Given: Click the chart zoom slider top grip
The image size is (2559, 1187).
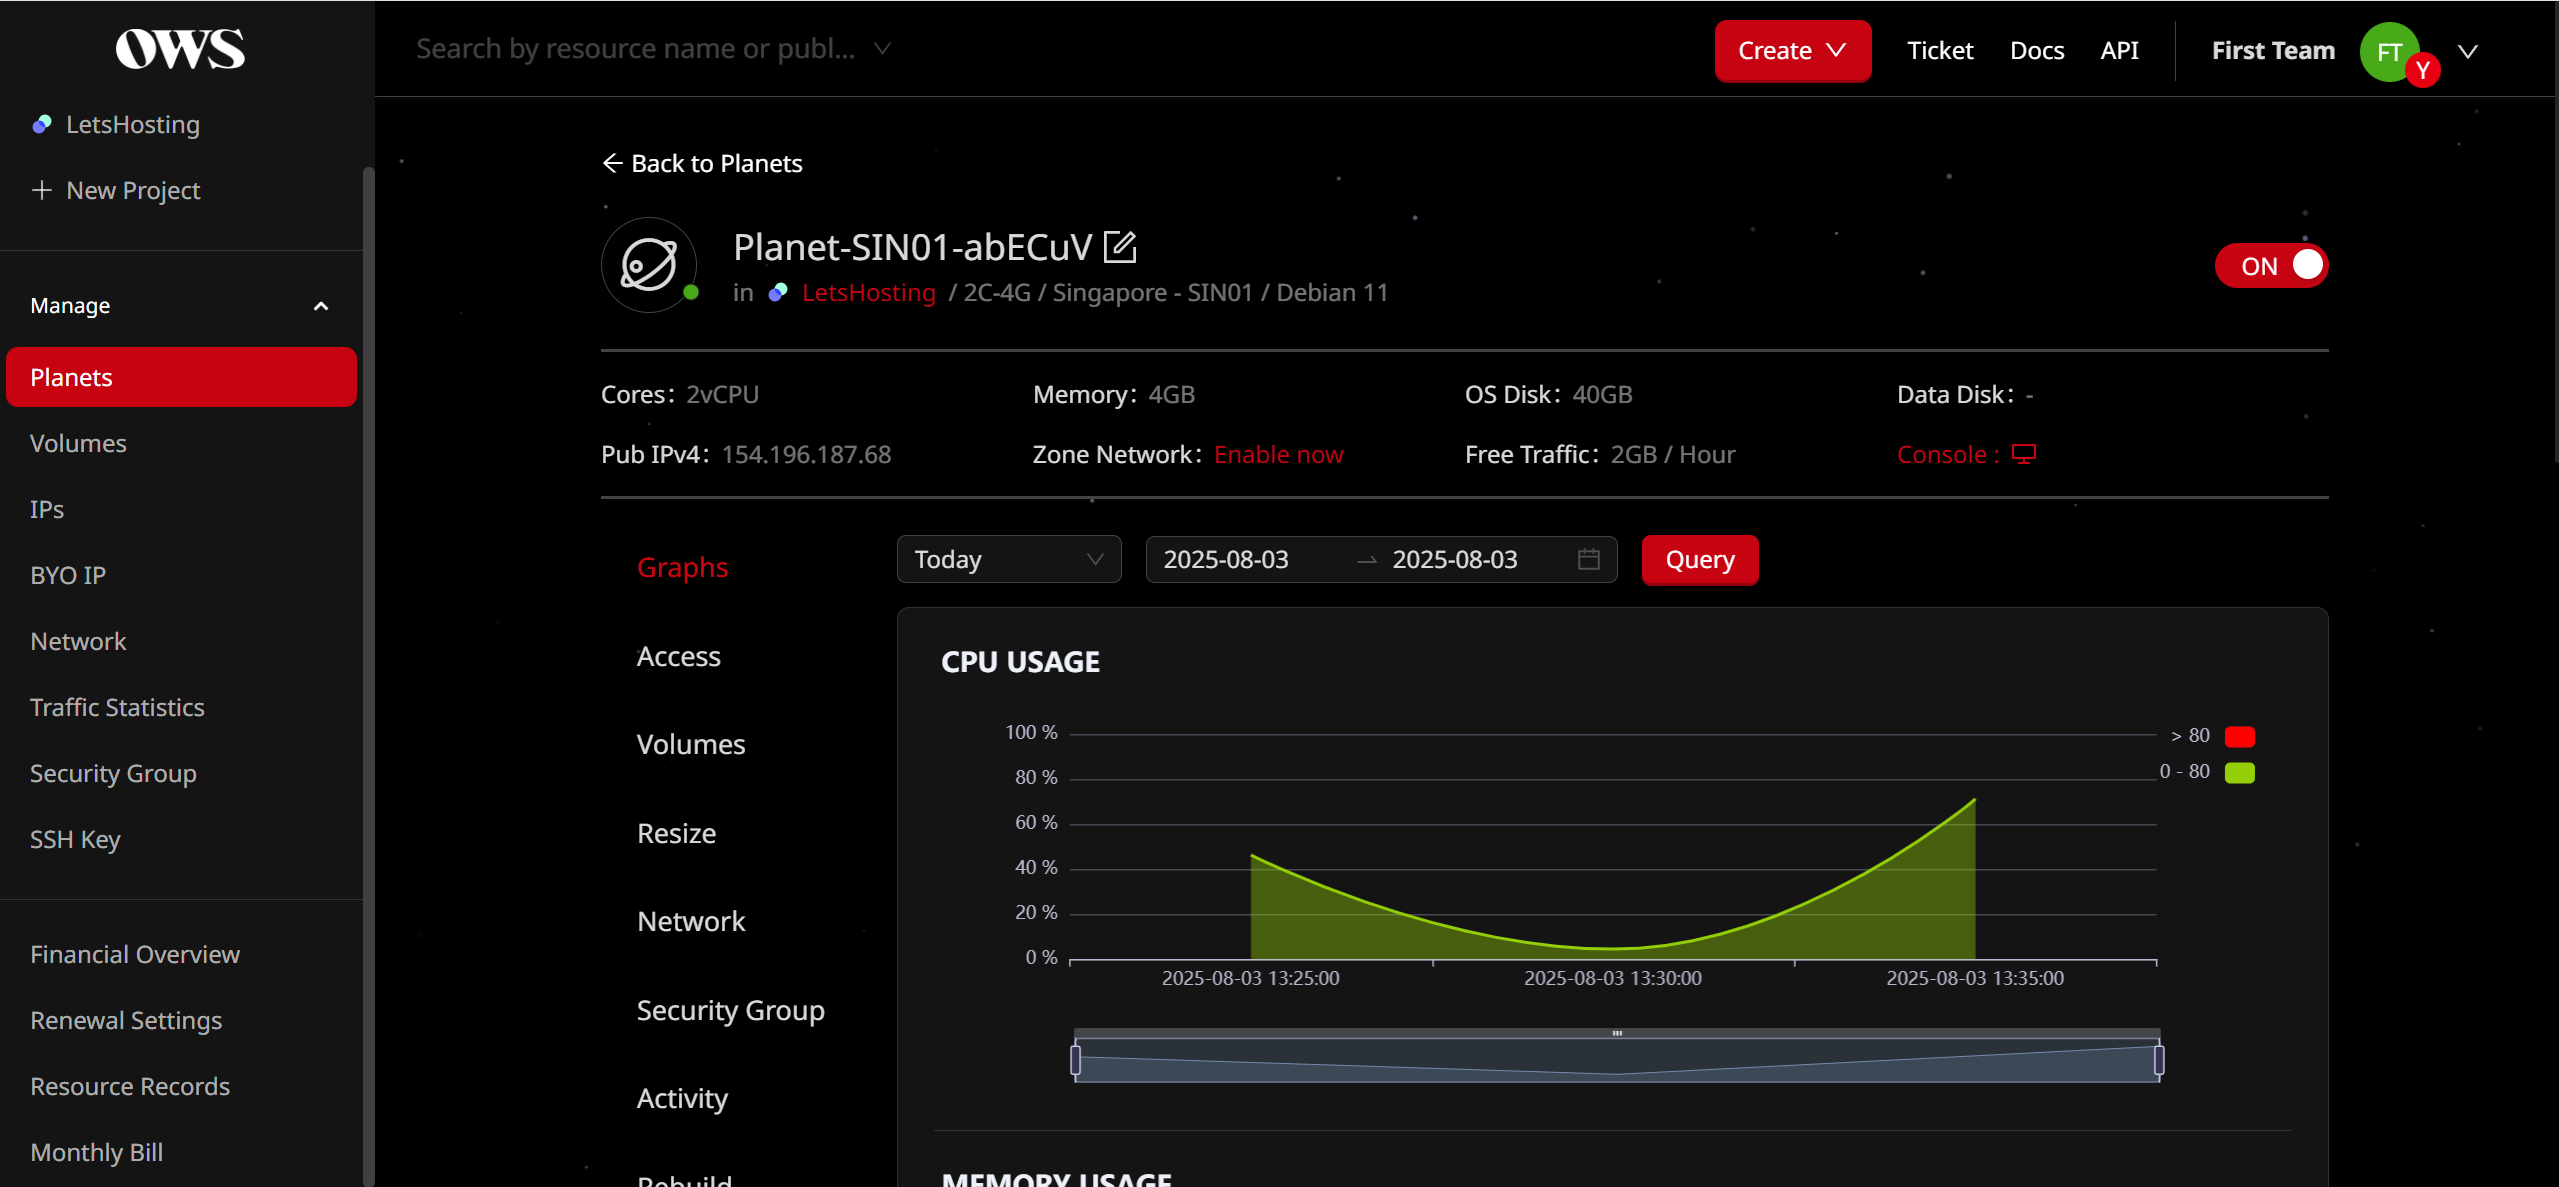Looking at the screenshot, I should 1617,1033.
